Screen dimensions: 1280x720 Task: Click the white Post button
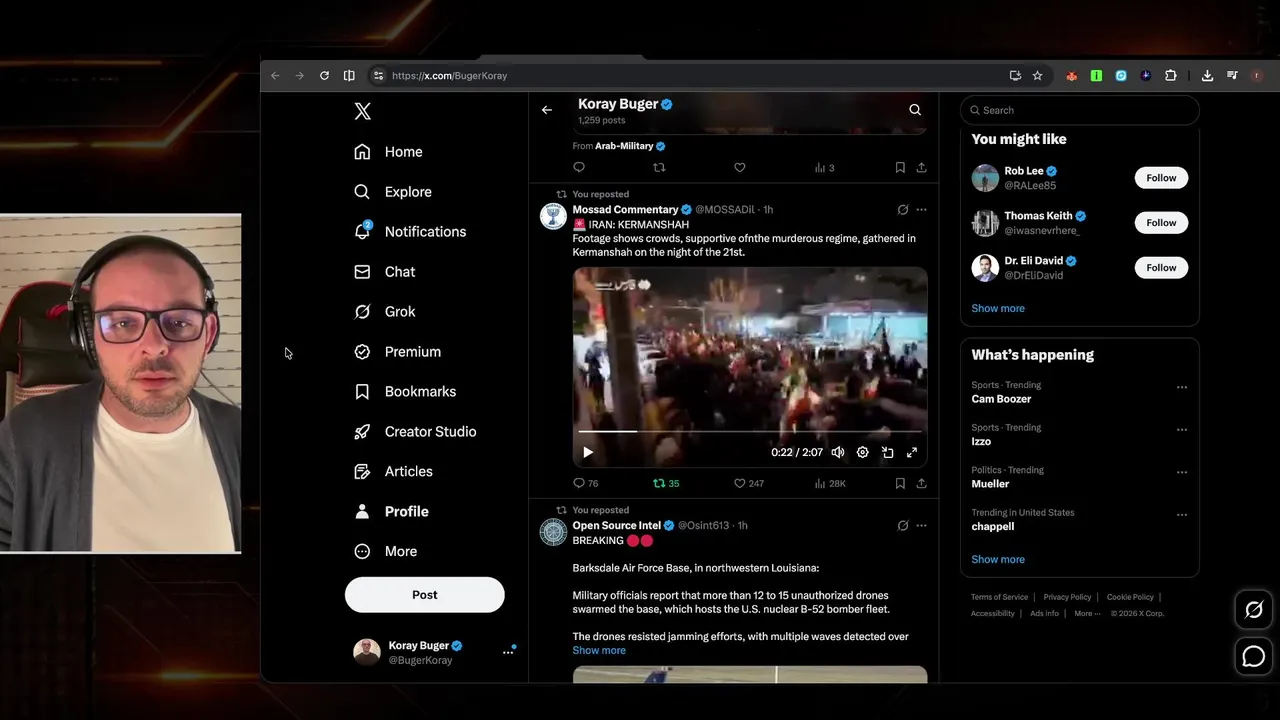425,595
